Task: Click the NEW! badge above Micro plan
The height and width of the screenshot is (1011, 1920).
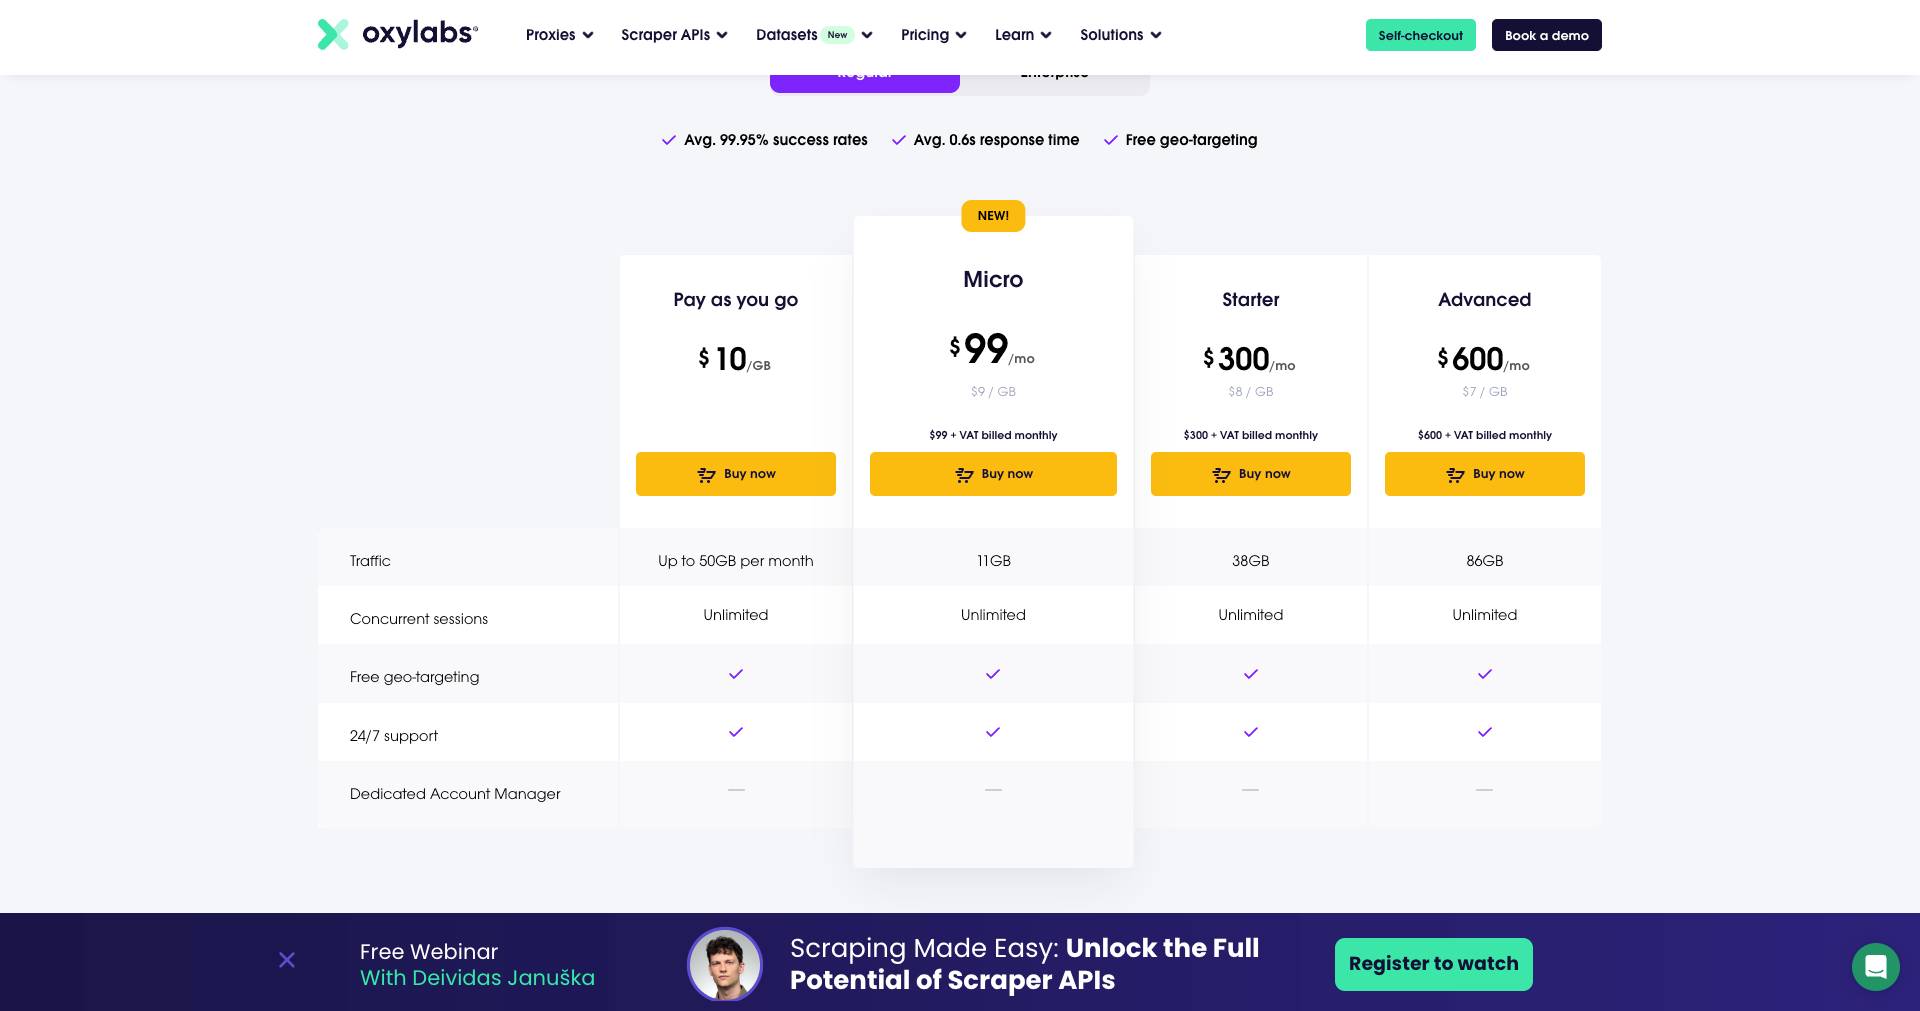Action: point(992,215)
